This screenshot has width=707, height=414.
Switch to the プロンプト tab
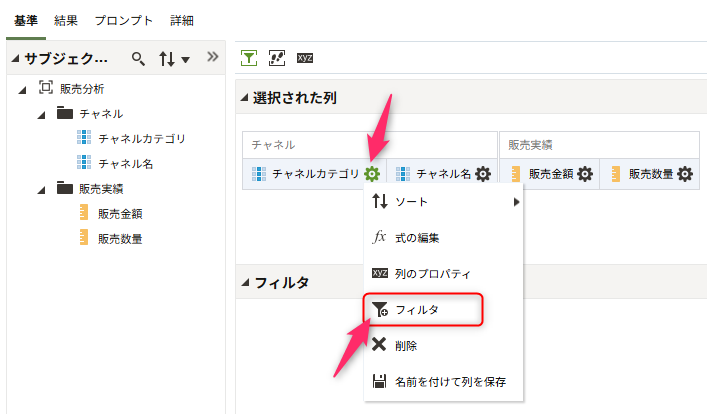(124, 21)
